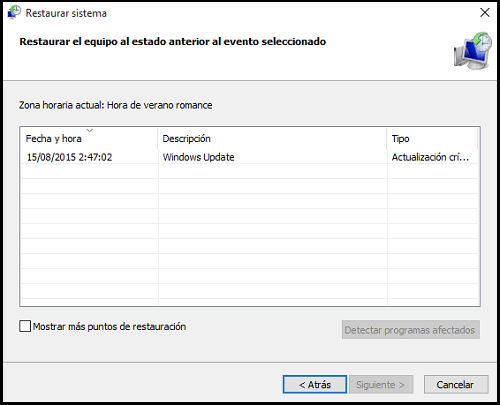Click the Siguiente button
Viewport: 500px width, 405px height.
tap(381, 384)
